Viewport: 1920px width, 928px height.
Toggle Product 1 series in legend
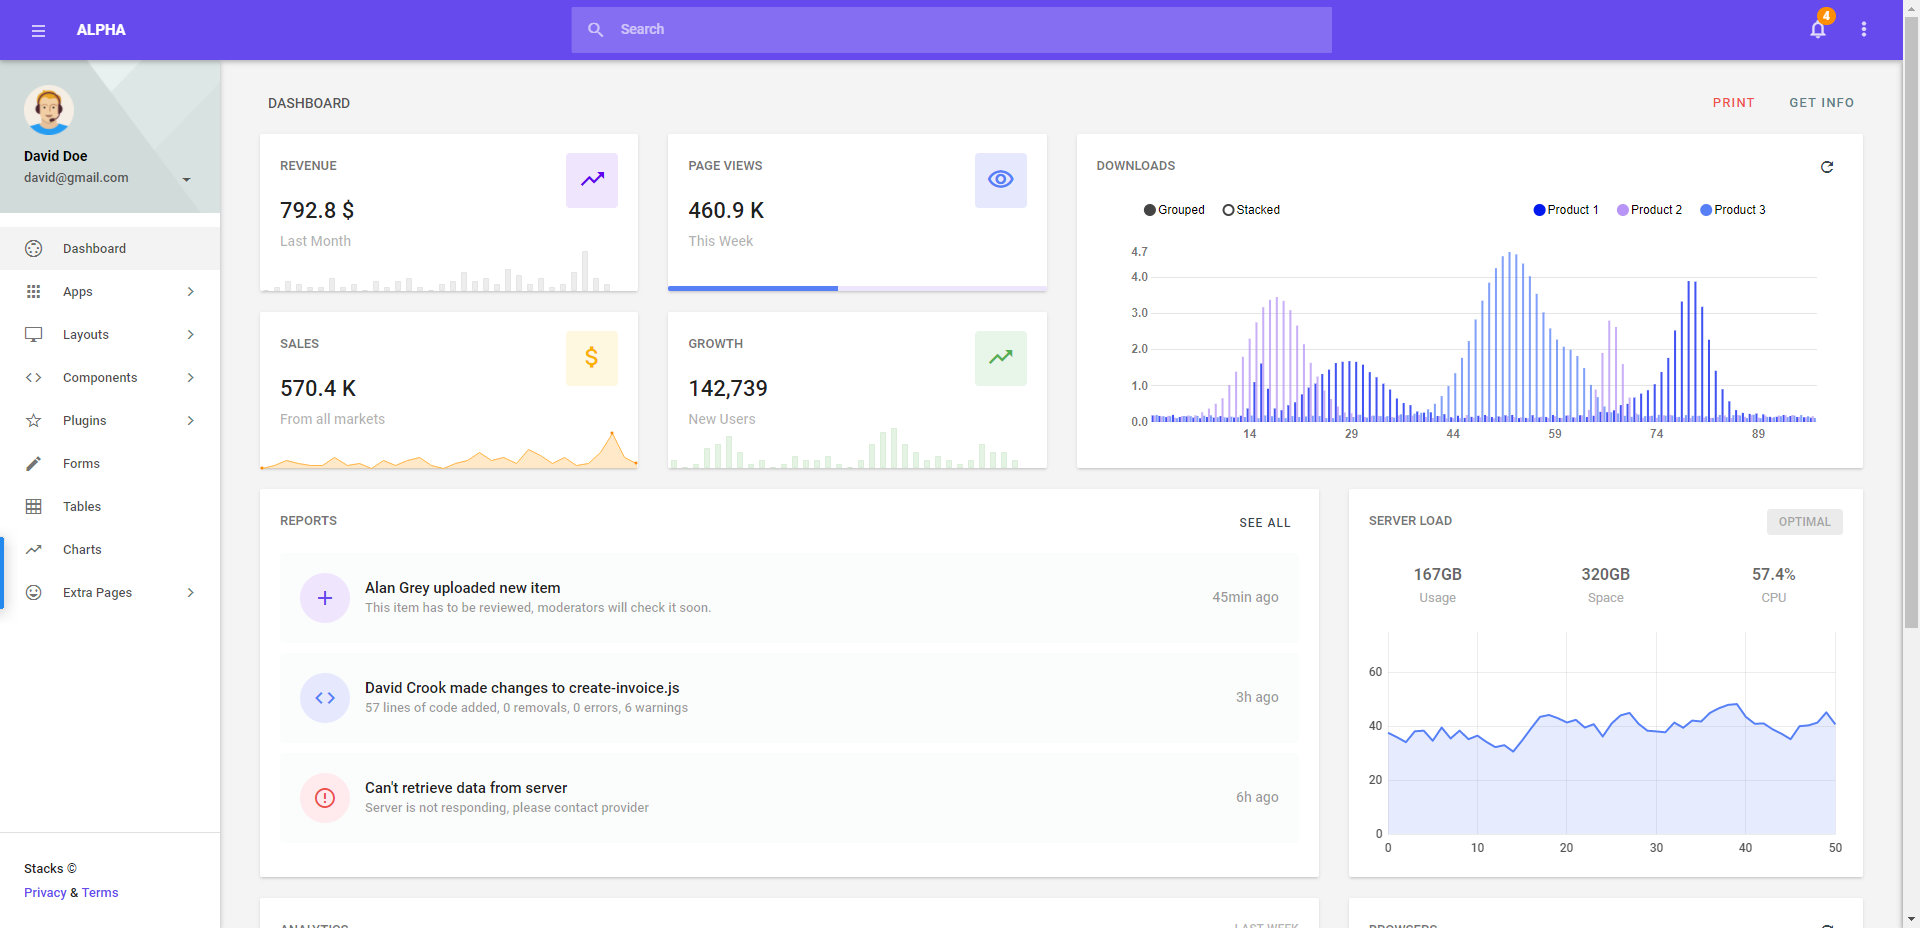point(1566,210)
